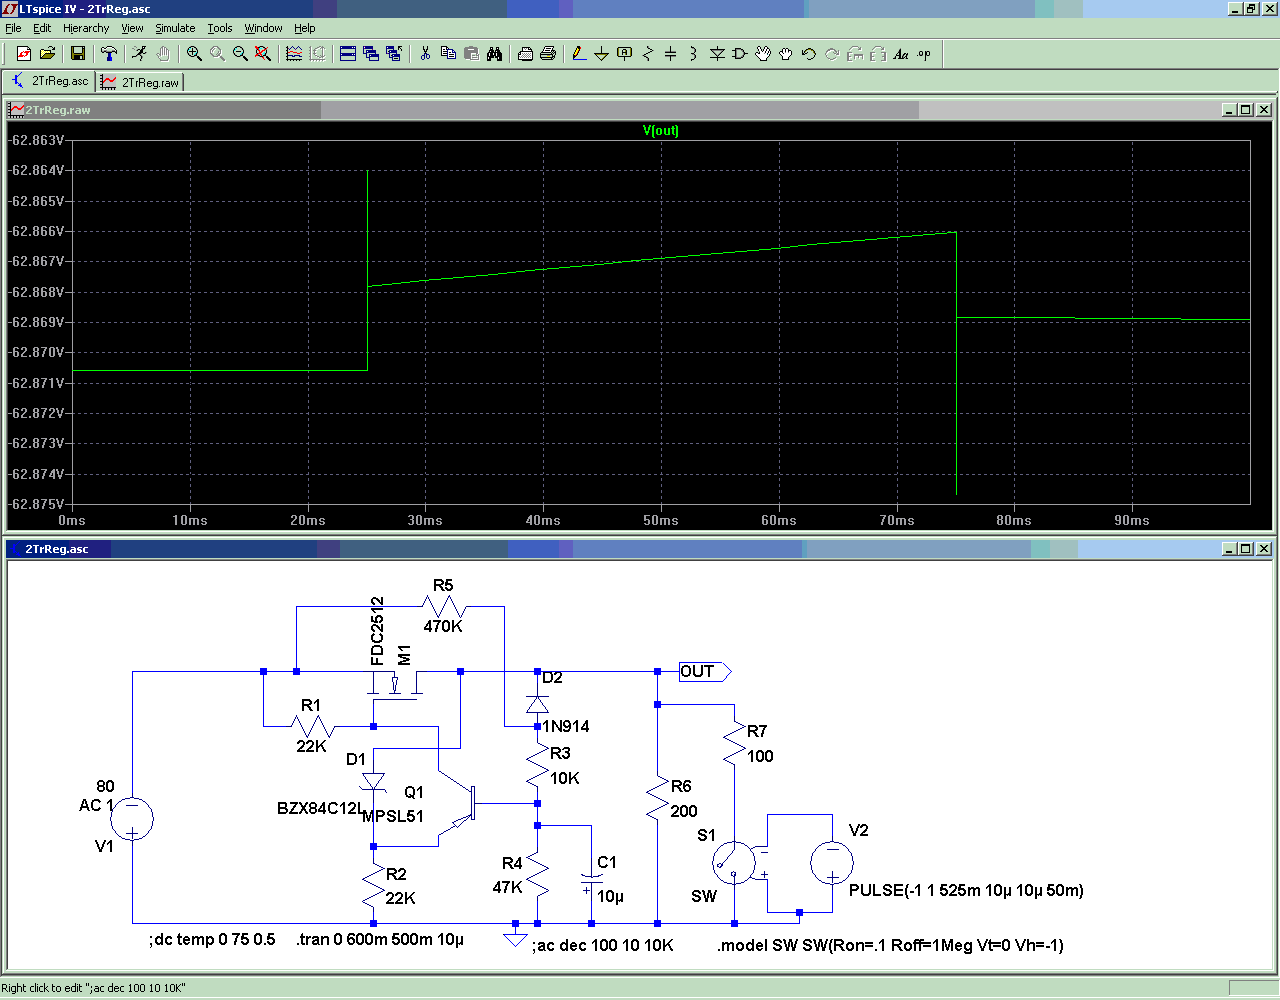Click the Print printer icon

click(548, 54)
